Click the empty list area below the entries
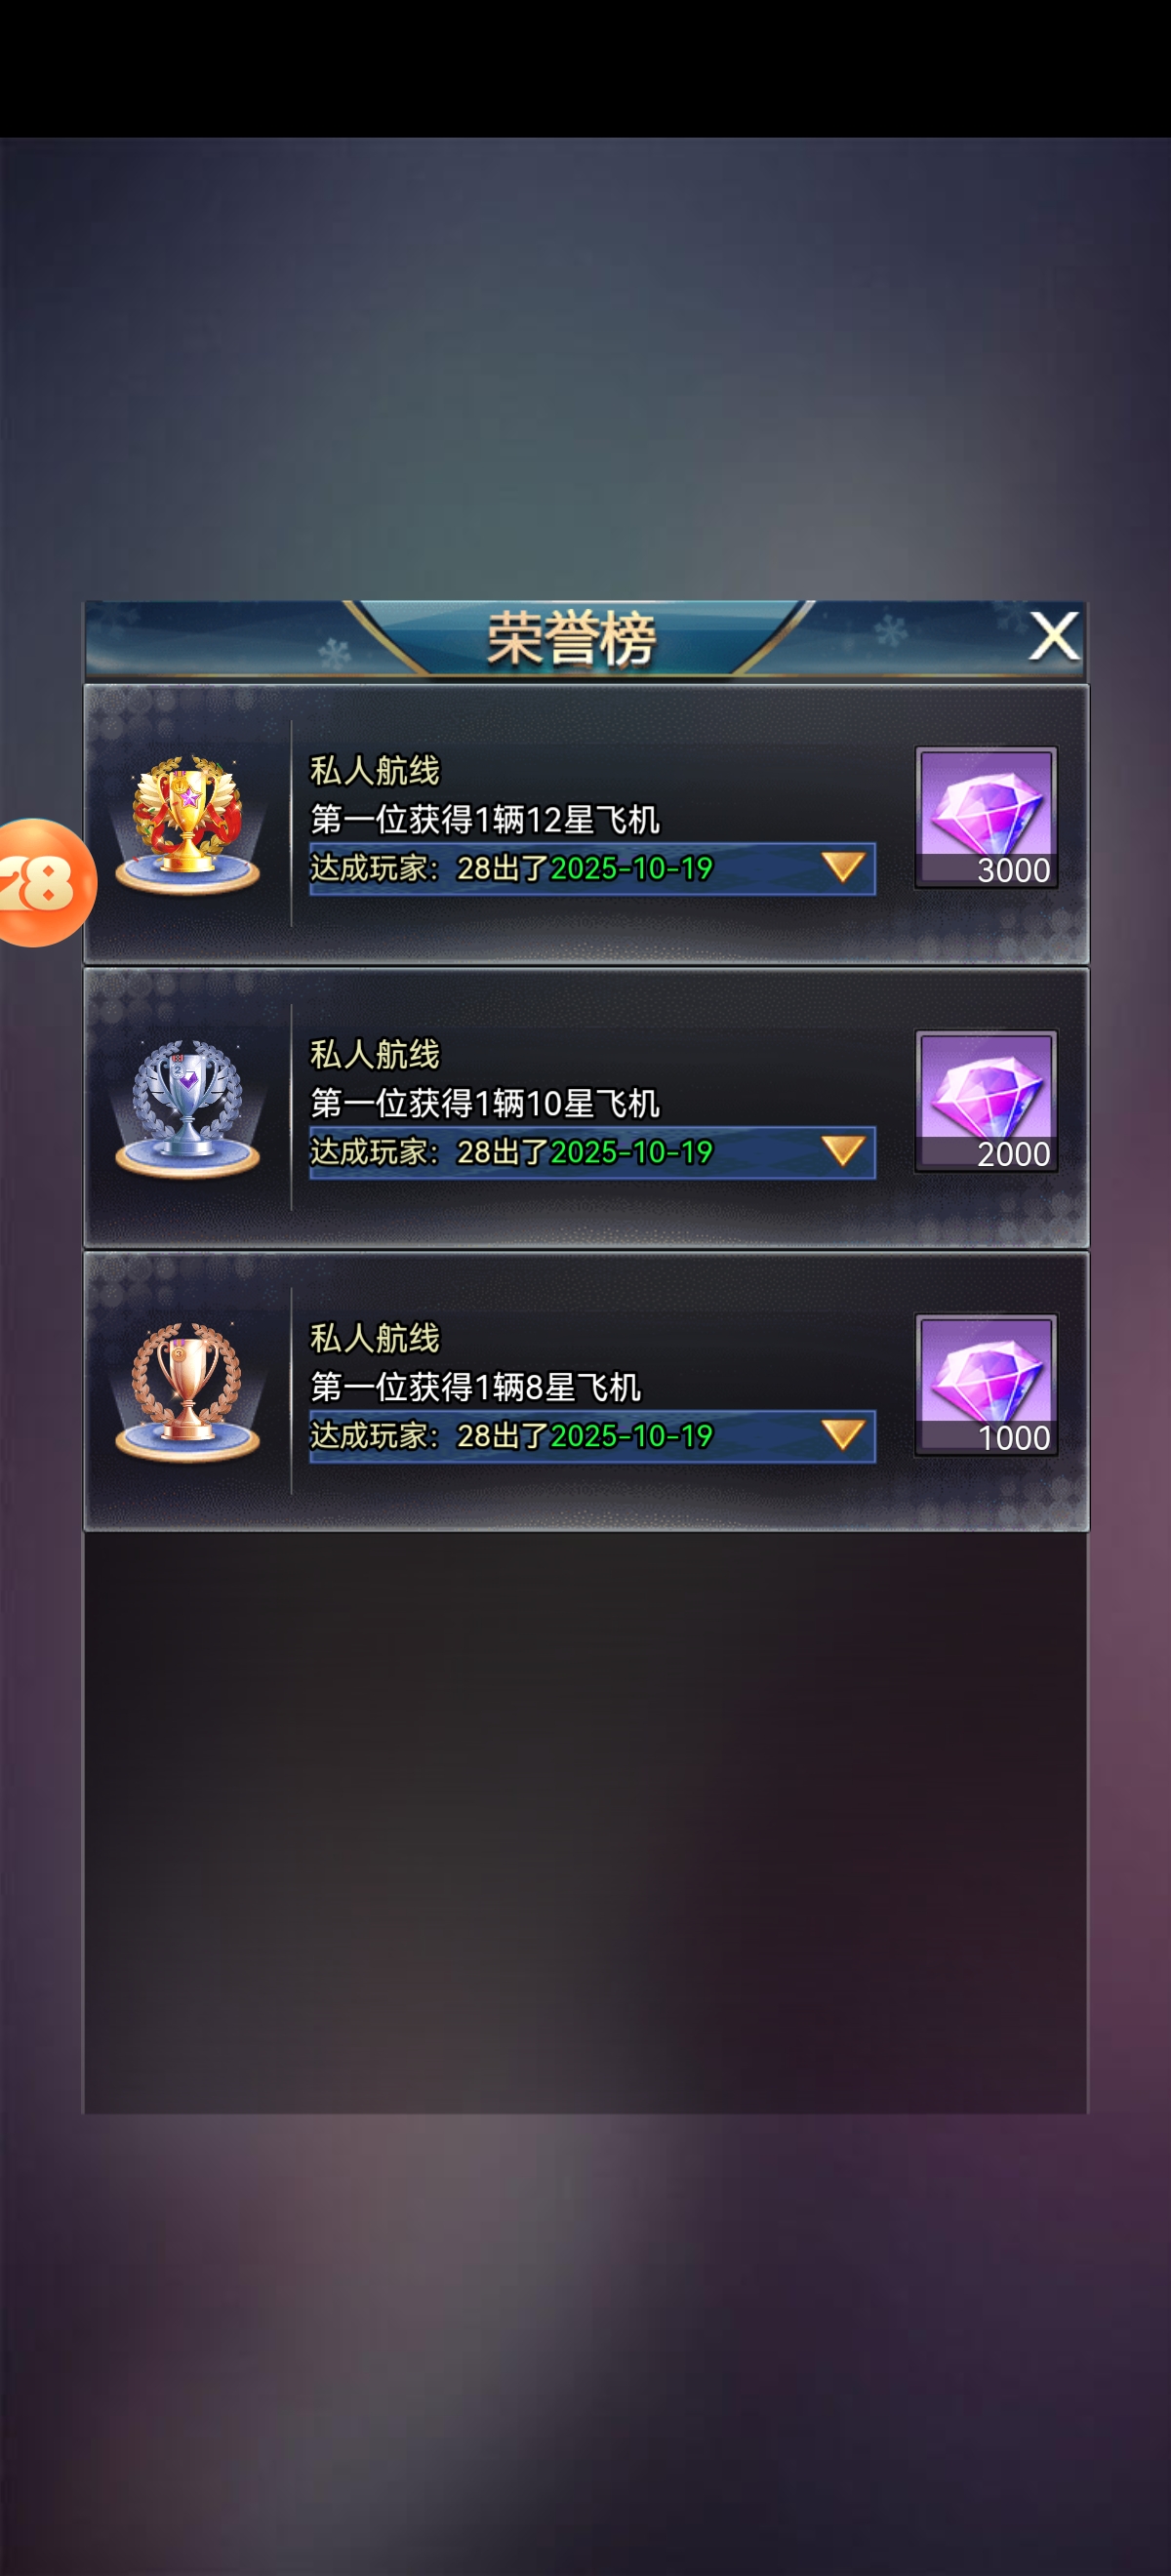Image resolution: width=1171 pixels, height=2576 pixels. (585, 1820)
